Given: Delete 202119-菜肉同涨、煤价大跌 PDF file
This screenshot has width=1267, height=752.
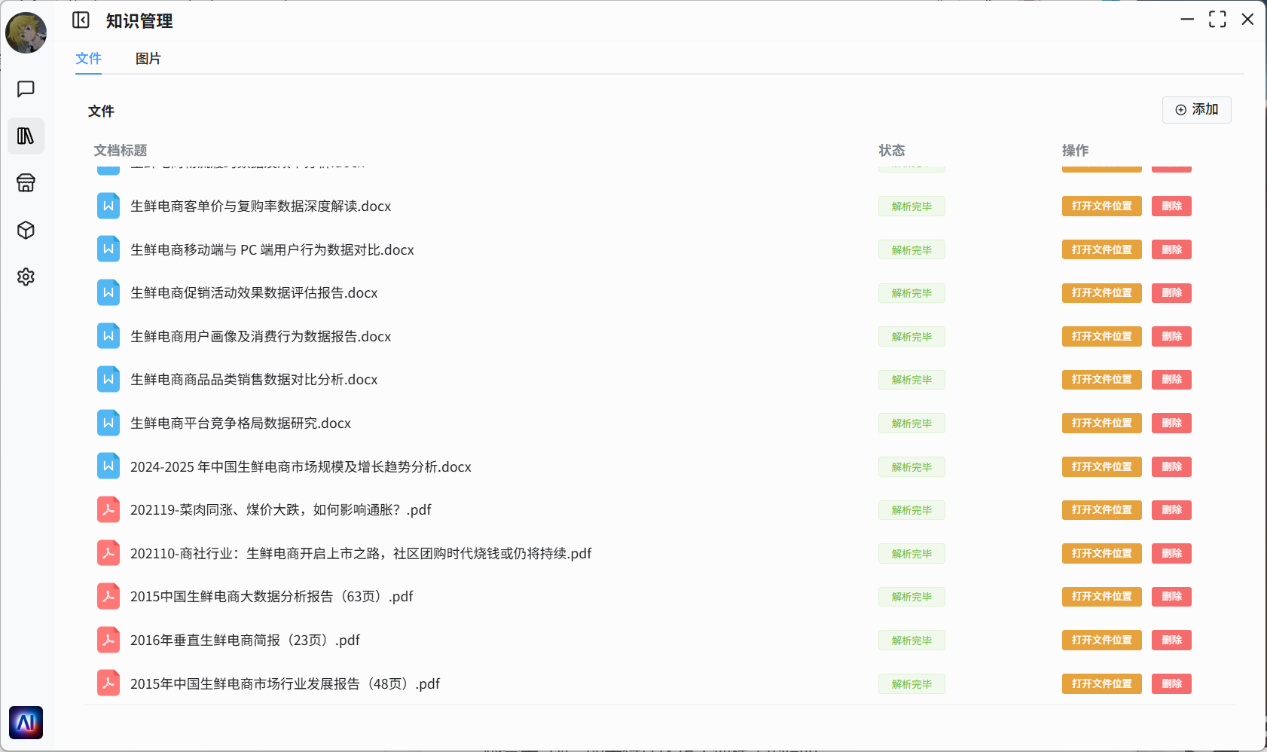Looking at the screenshot, I should [1171, 510].
